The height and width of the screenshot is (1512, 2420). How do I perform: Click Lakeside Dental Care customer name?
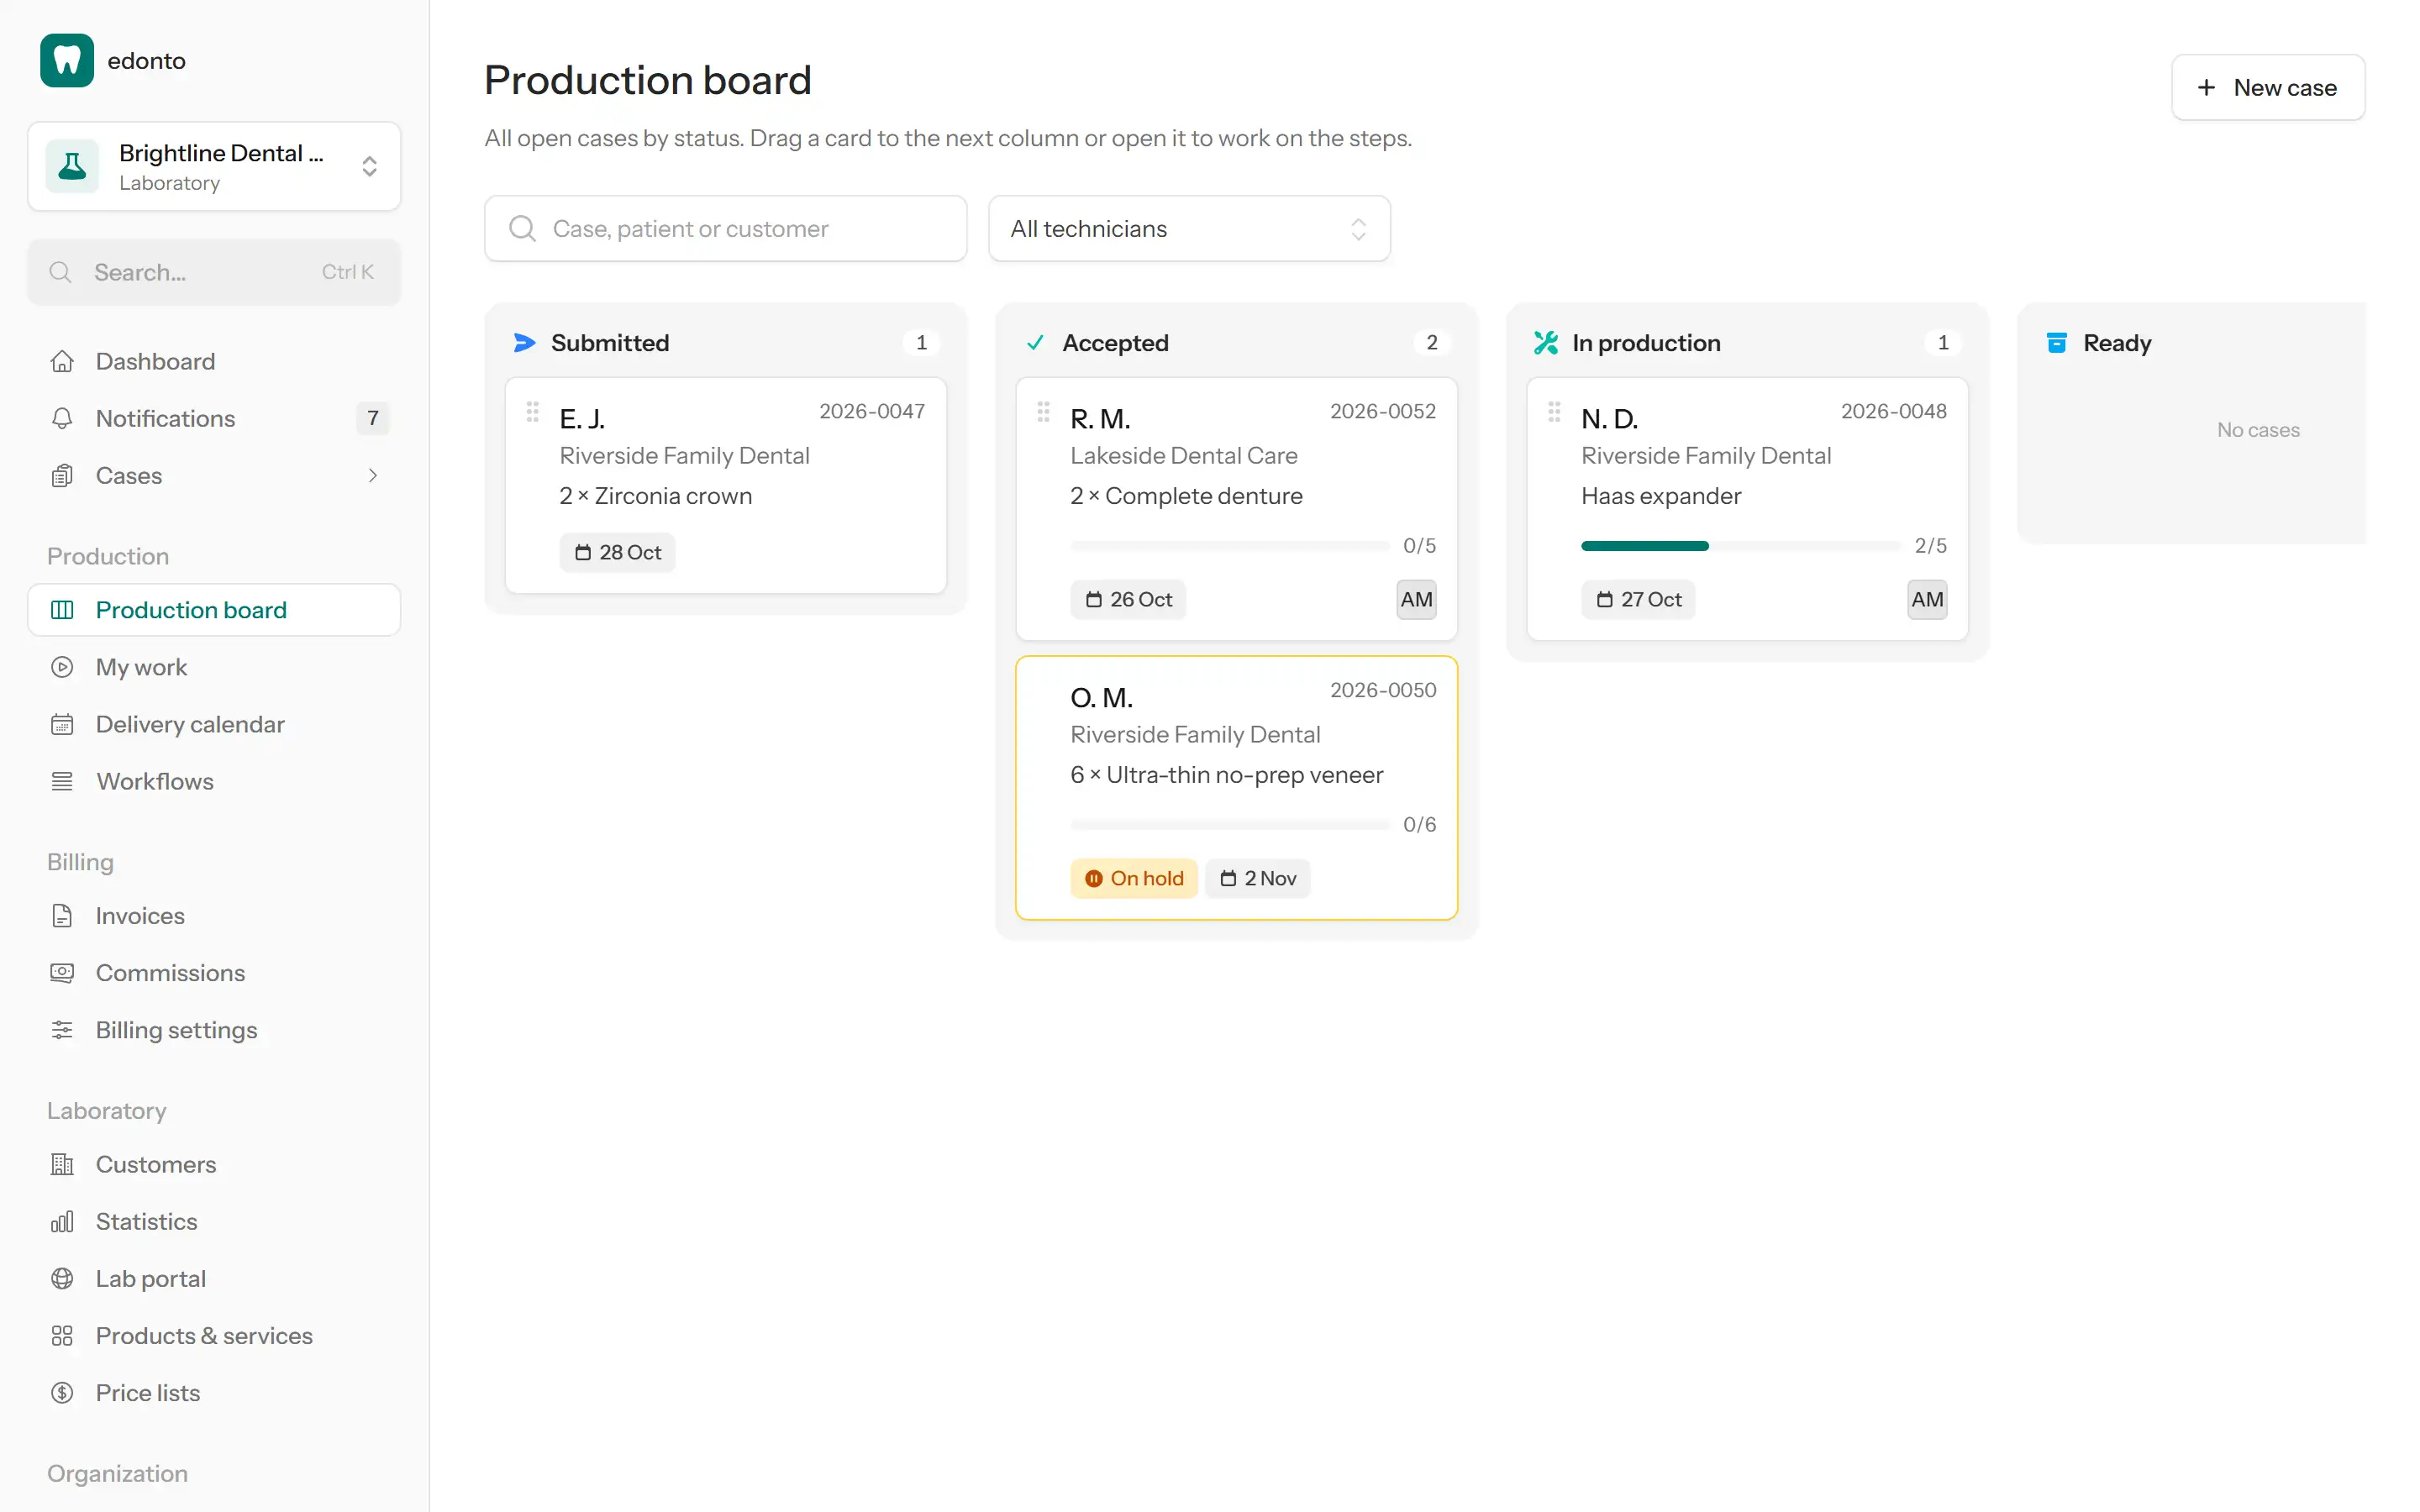(1183, 455)
